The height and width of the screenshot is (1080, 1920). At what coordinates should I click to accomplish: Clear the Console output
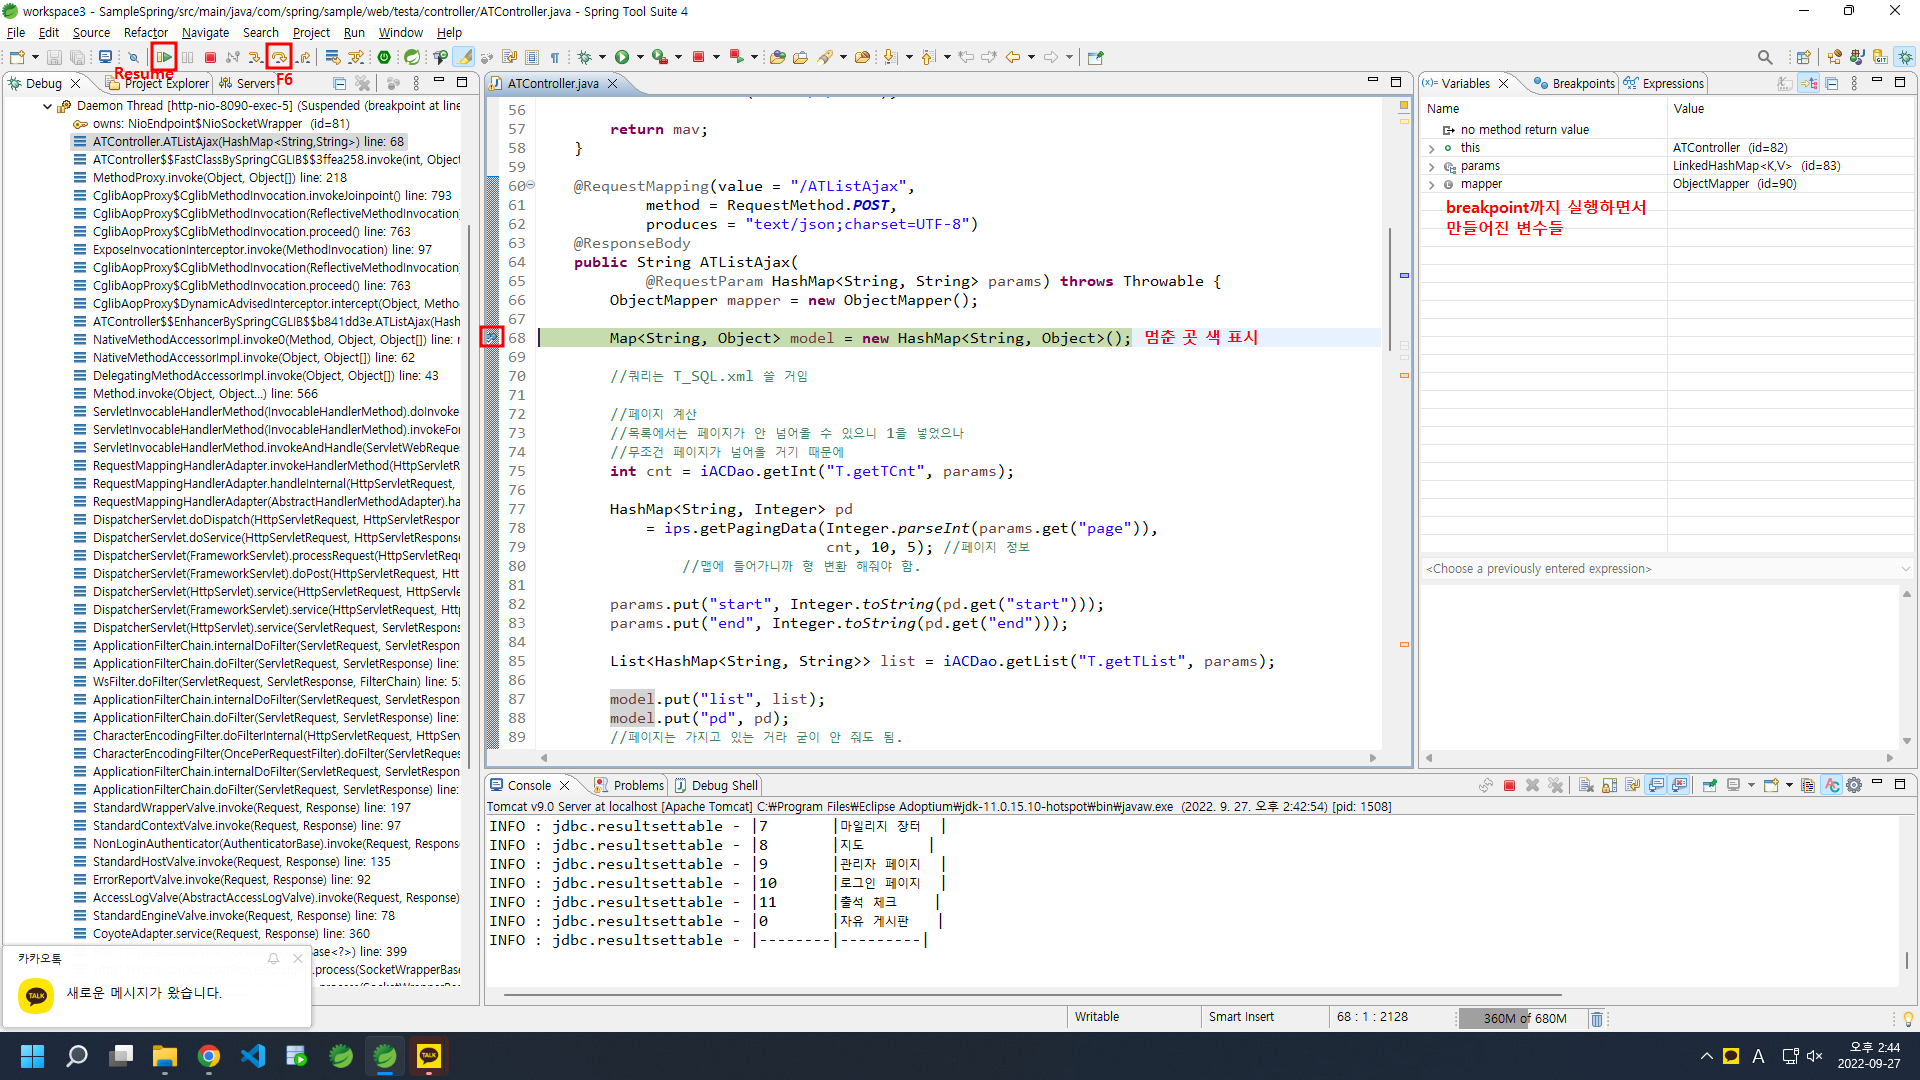pos(1586,785)
